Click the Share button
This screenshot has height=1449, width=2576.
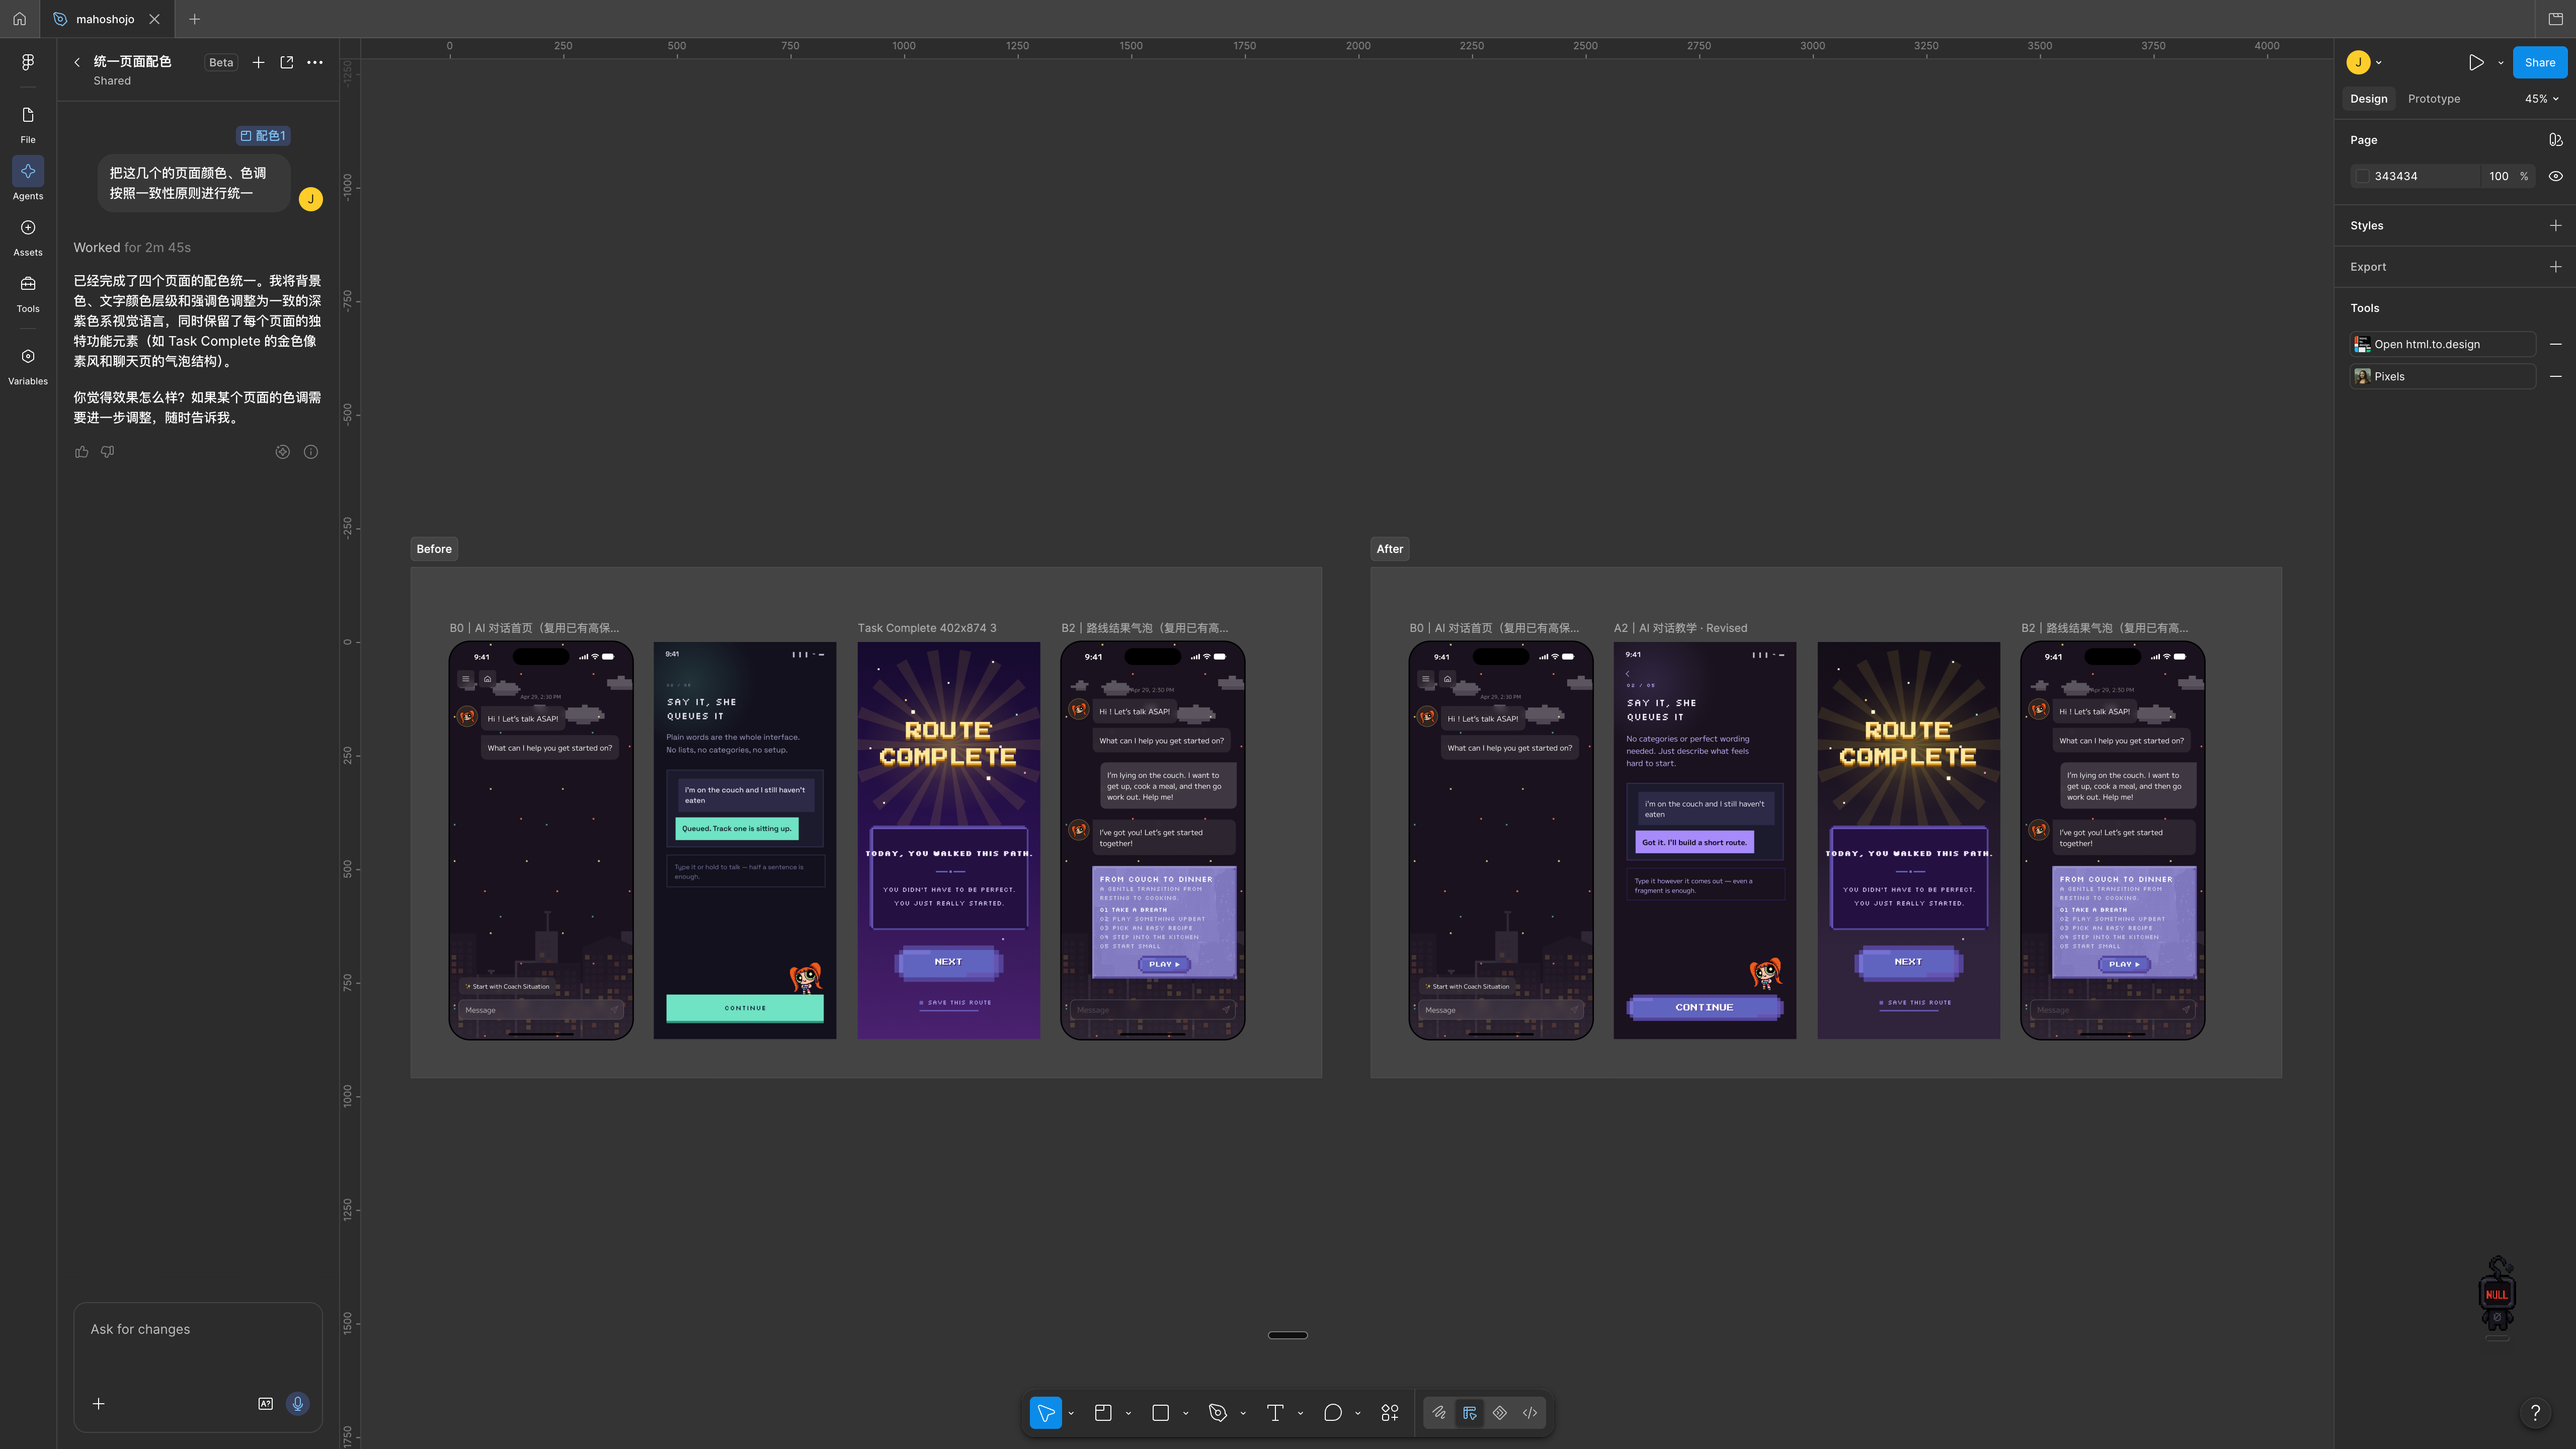point(2539,62)
